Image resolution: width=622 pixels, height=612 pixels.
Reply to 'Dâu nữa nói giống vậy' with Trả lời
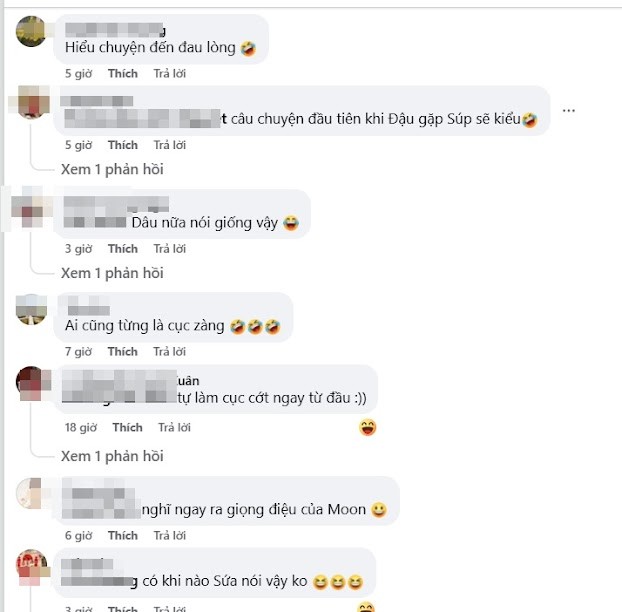pyautogui.click(x=170, y=249)
